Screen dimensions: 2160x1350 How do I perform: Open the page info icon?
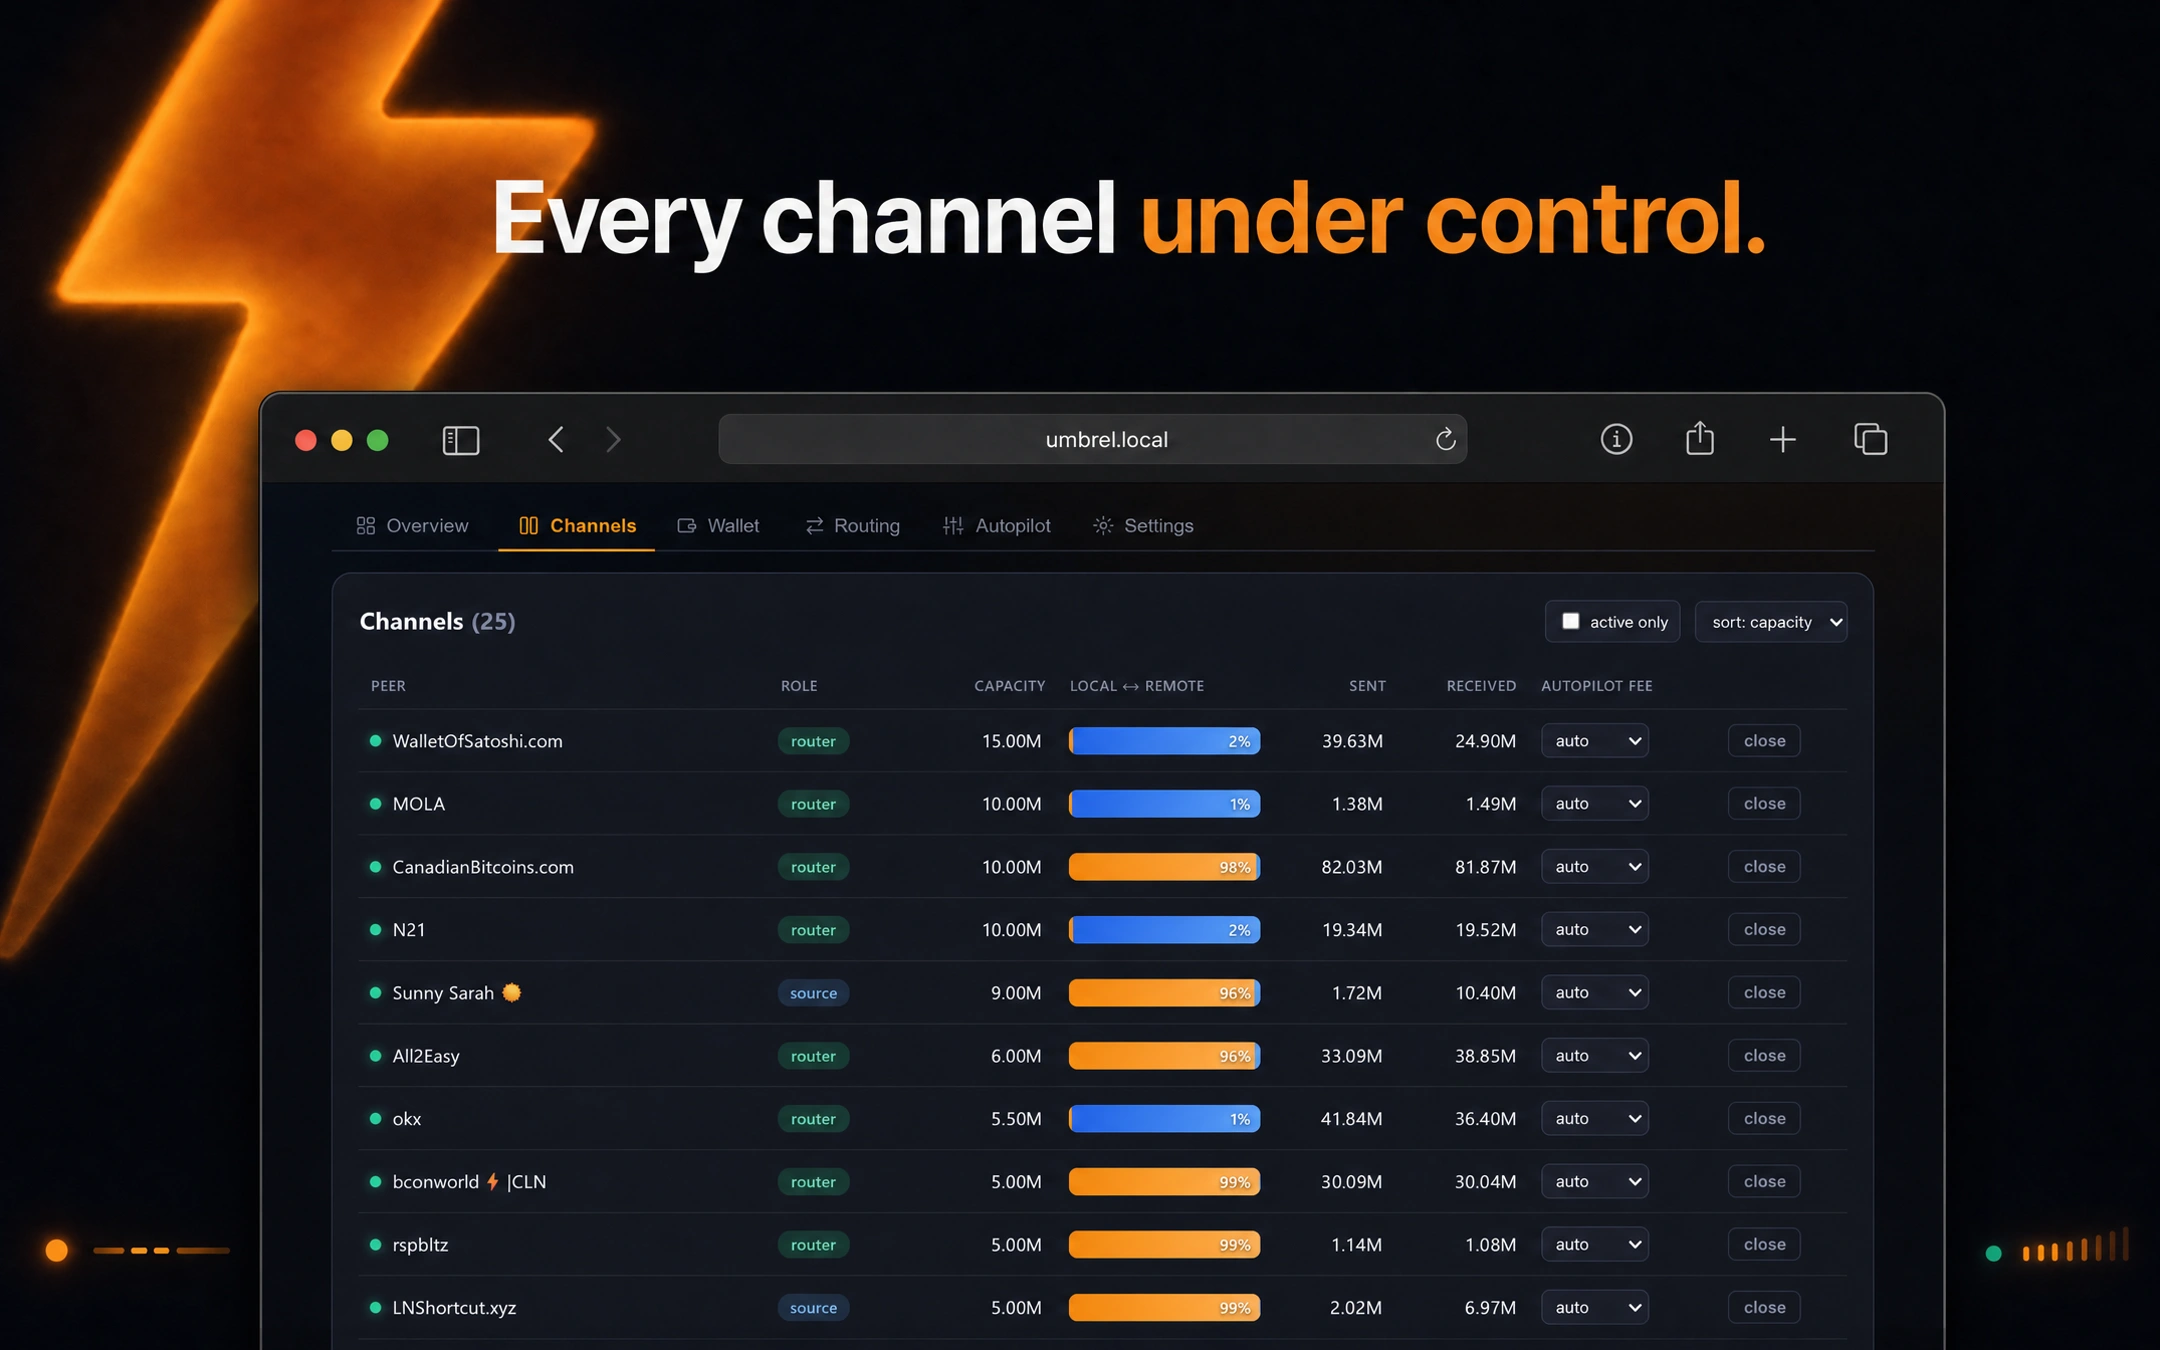coord(1616,439)
